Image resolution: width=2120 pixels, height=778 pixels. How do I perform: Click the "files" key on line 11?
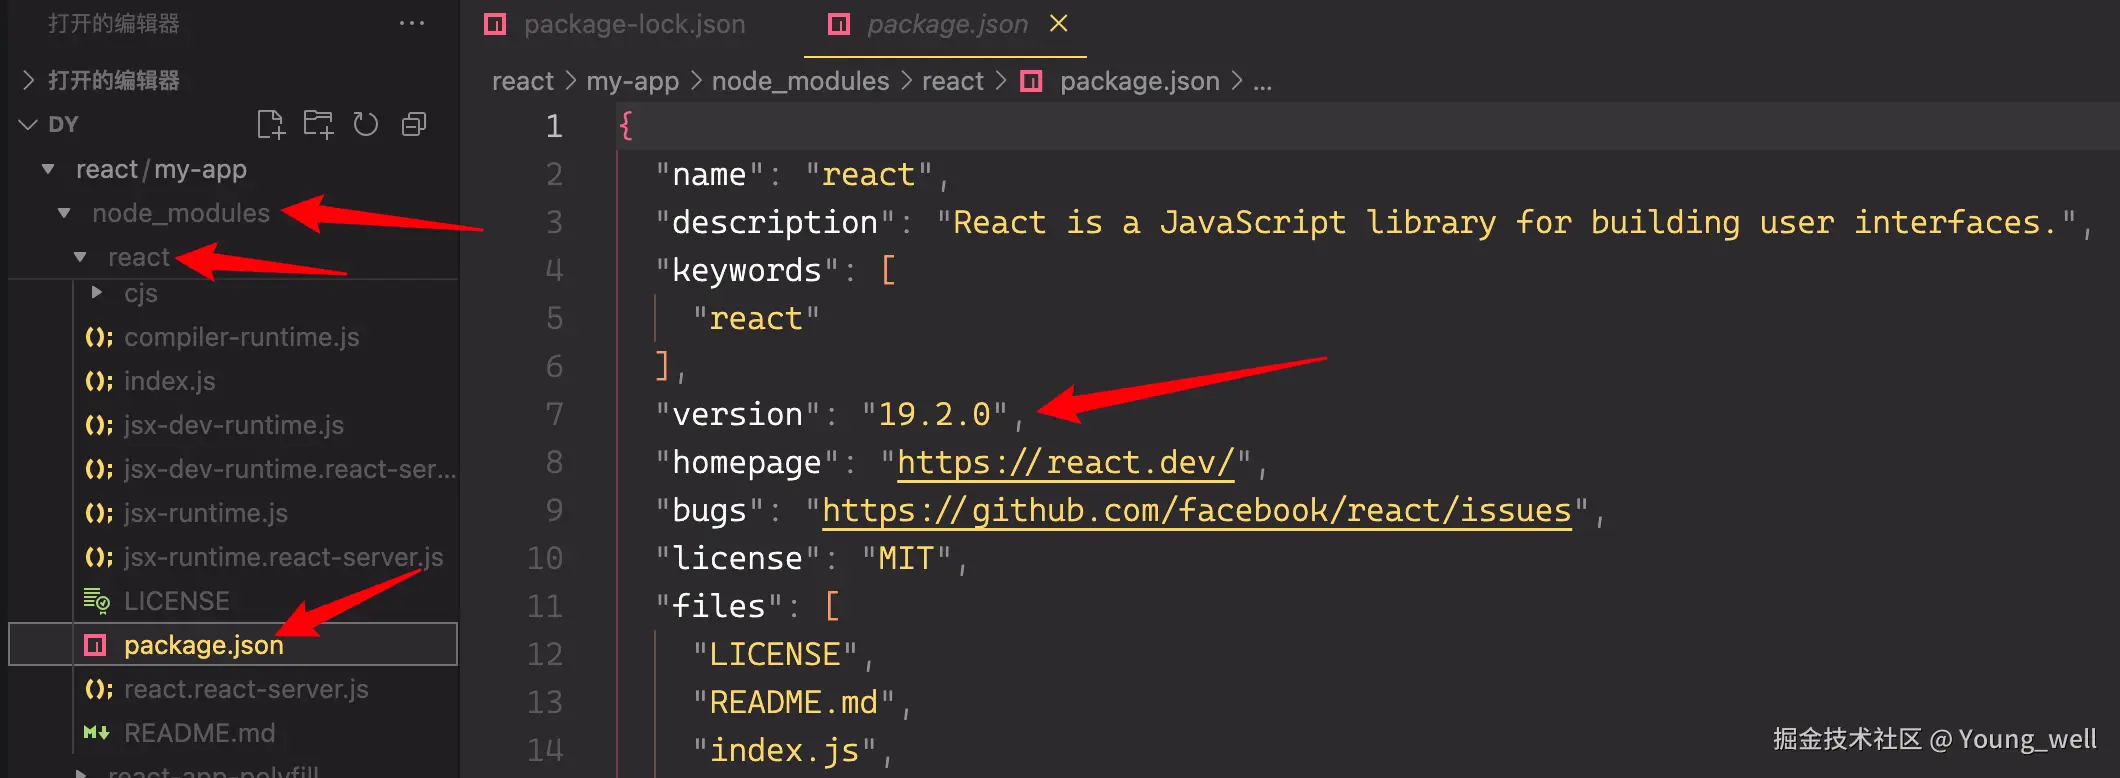(x=719, y=606)
